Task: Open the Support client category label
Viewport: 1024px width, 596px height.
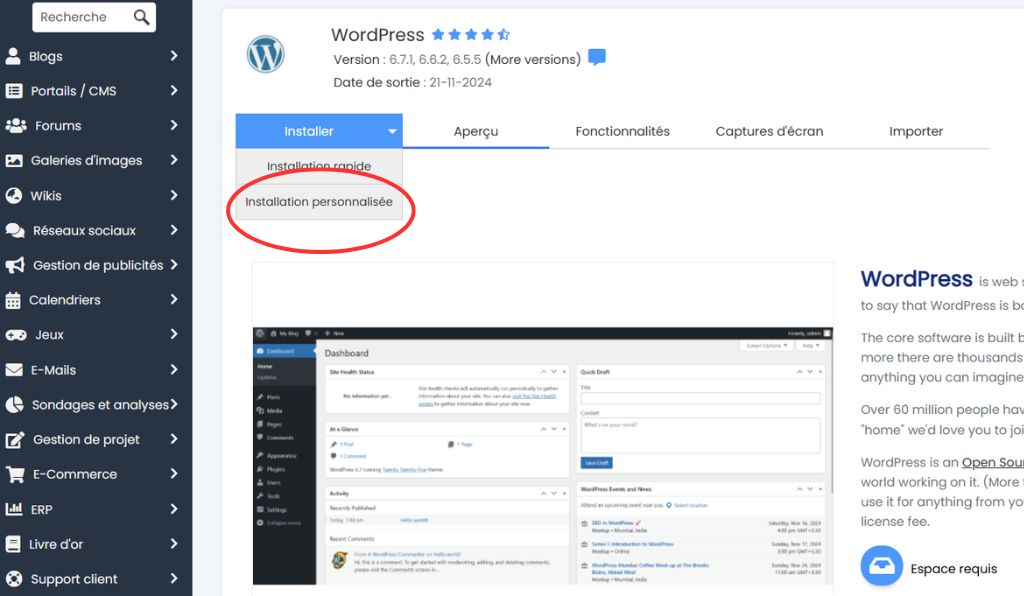Action: pyautogui.click(x=74, y=579)
